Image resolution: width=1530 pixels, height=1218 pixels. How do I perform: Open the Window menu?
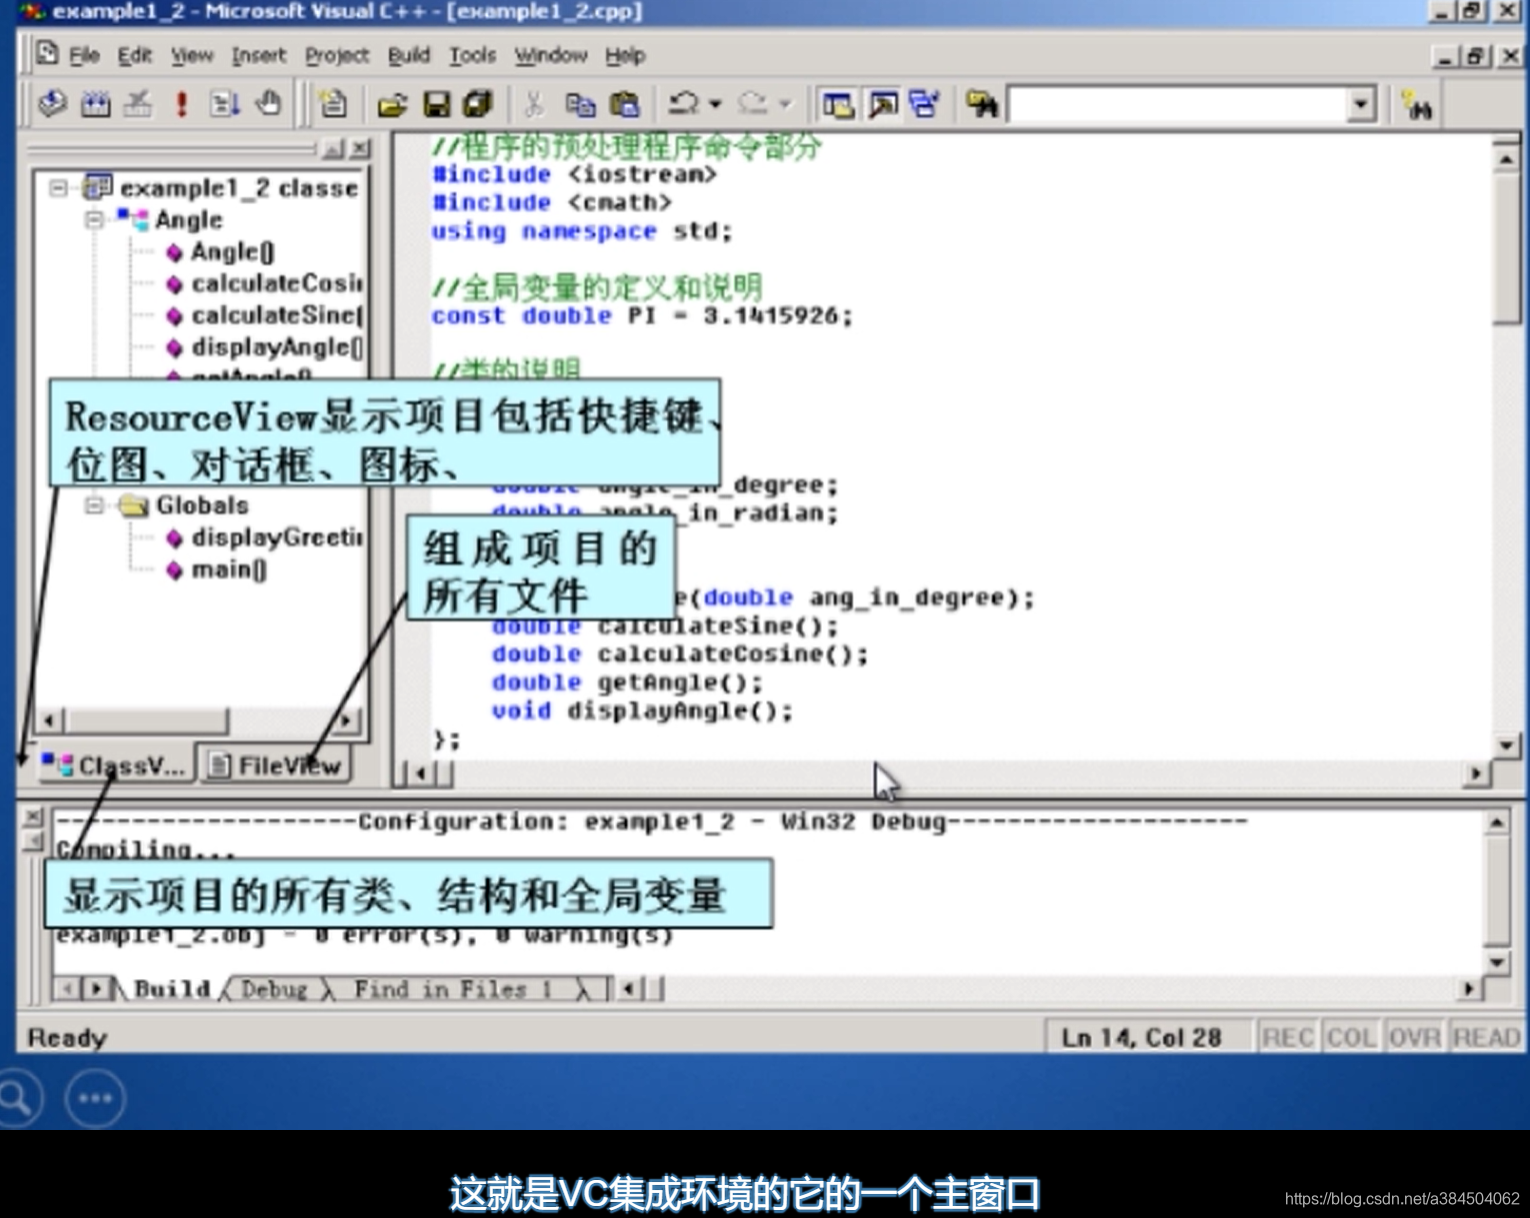tap(551, 55)
